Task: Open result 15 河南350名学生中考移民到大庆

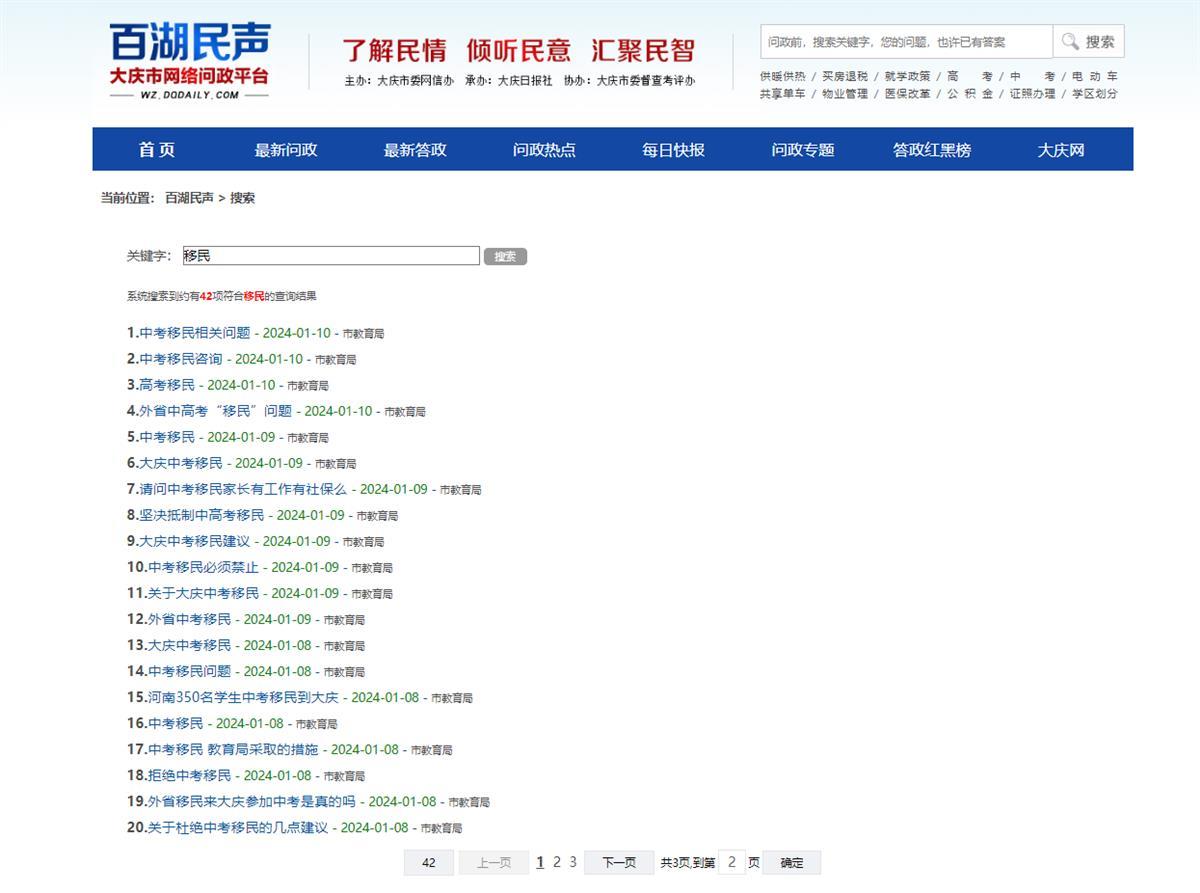Action: (x=243, y=697)
